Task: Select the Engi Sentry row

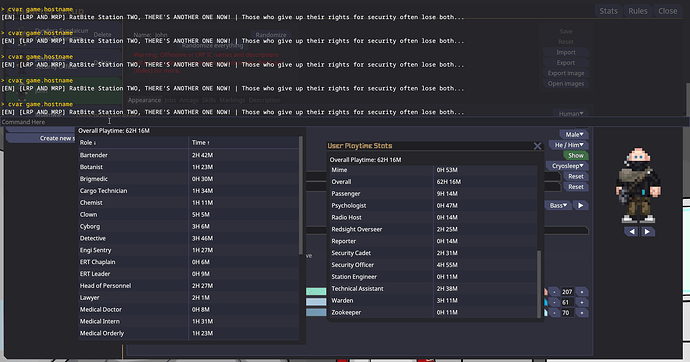Action: pyautogui.click(x=188, y=250)
